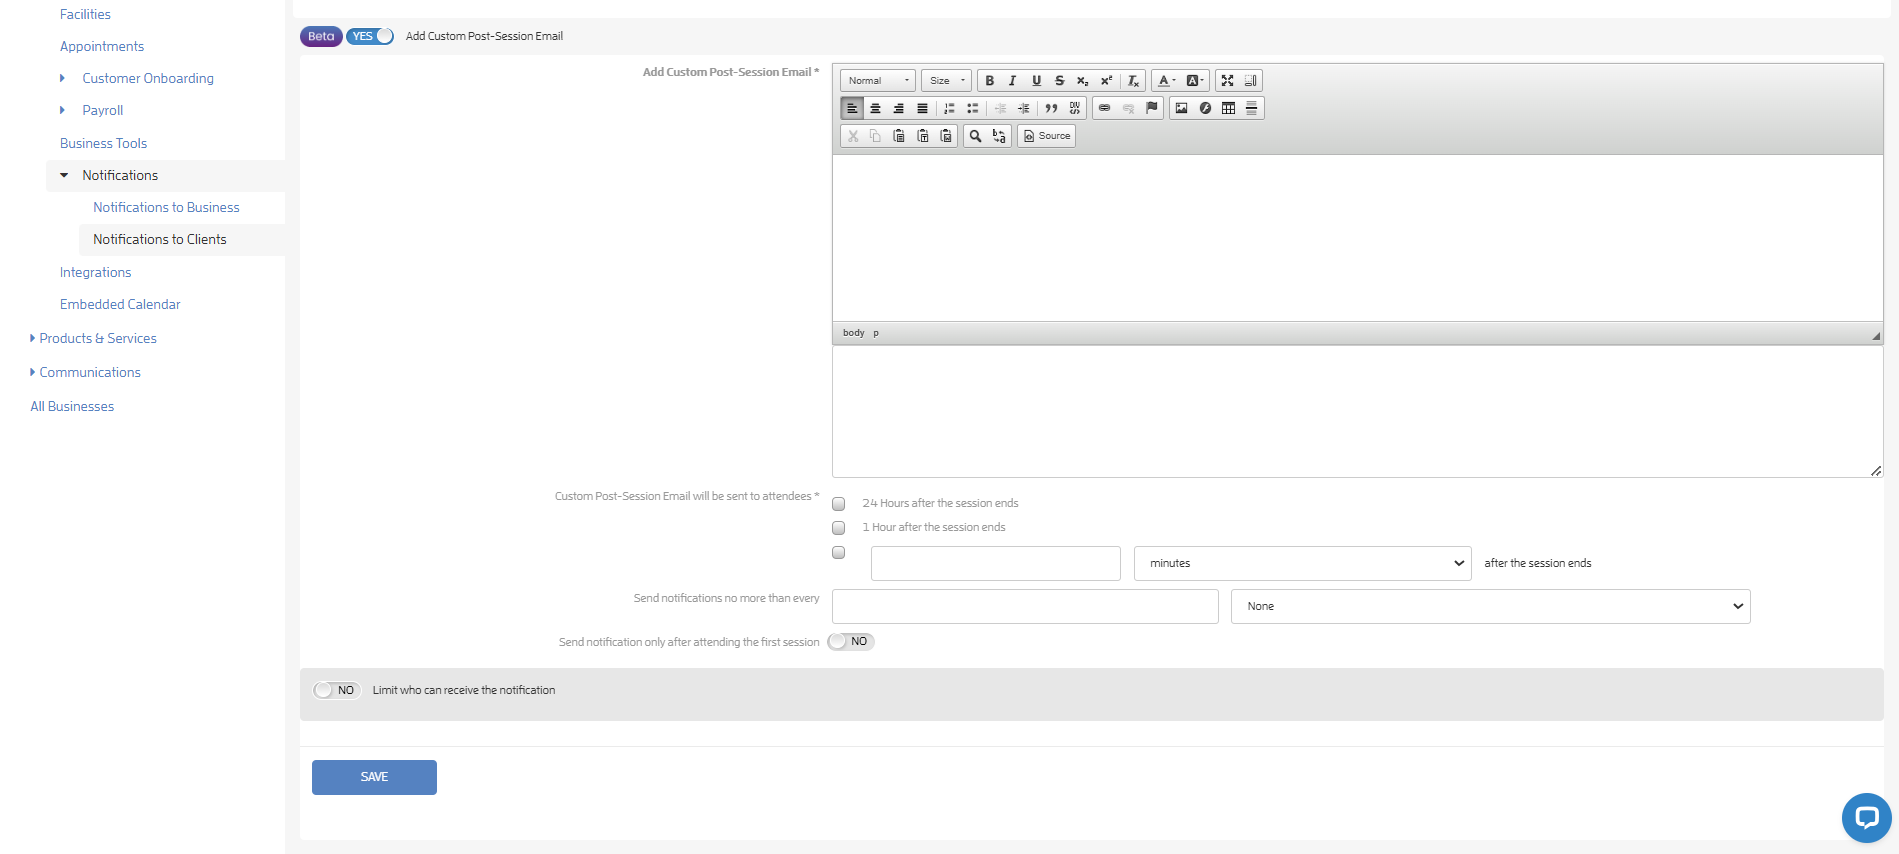Open All Businesses
The width and height of the screenshot is (1899, 854).
pyautogui.click(x=72, y=407)
